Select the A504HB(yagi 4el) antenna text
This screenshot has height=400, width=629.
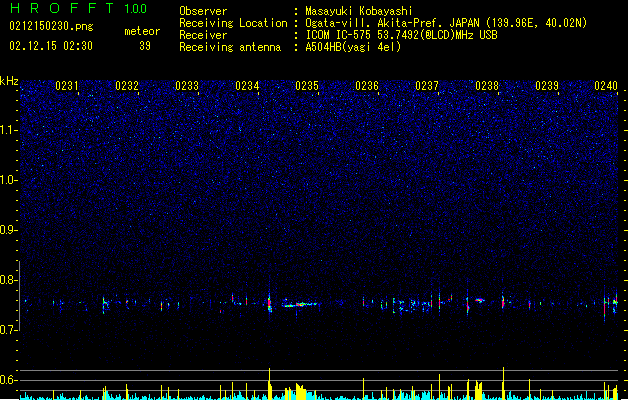tap(353, 47)
